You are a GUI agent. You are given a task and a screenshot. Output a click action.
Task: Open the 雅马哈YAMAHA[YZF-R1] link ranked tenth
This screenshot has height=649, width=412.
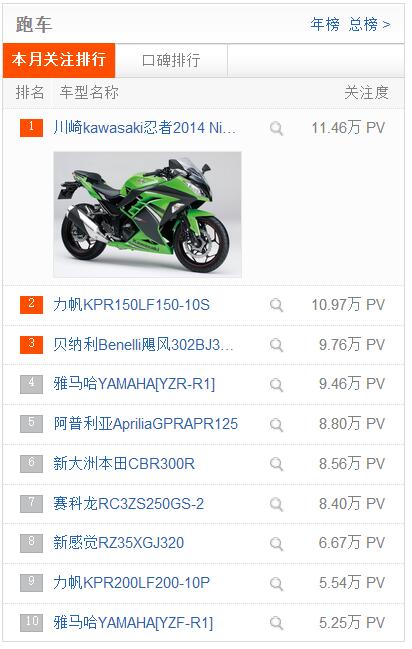(133, 623)
